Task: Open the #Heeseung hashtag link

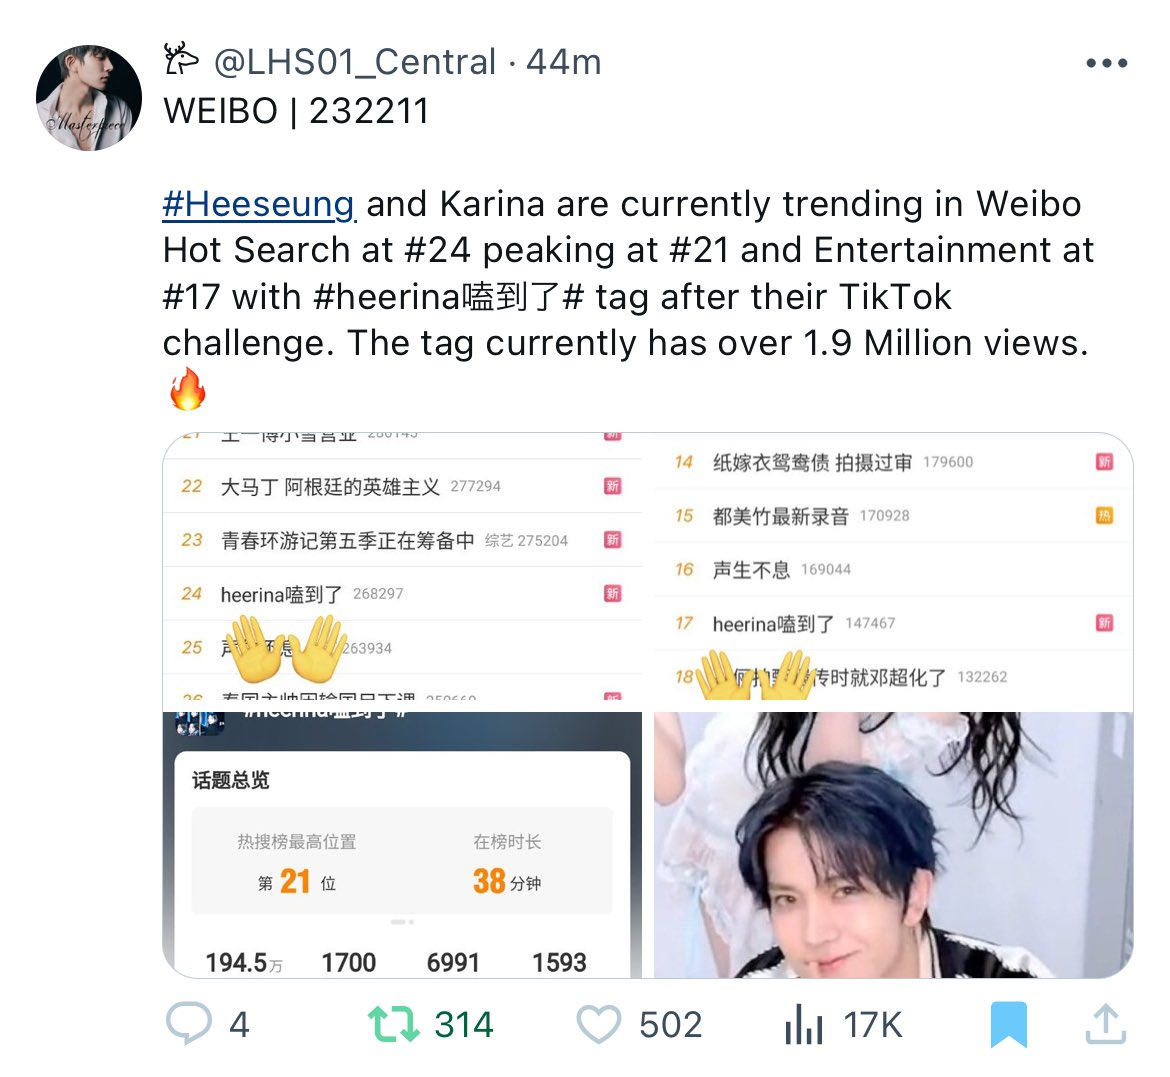Action: (259, 204)
